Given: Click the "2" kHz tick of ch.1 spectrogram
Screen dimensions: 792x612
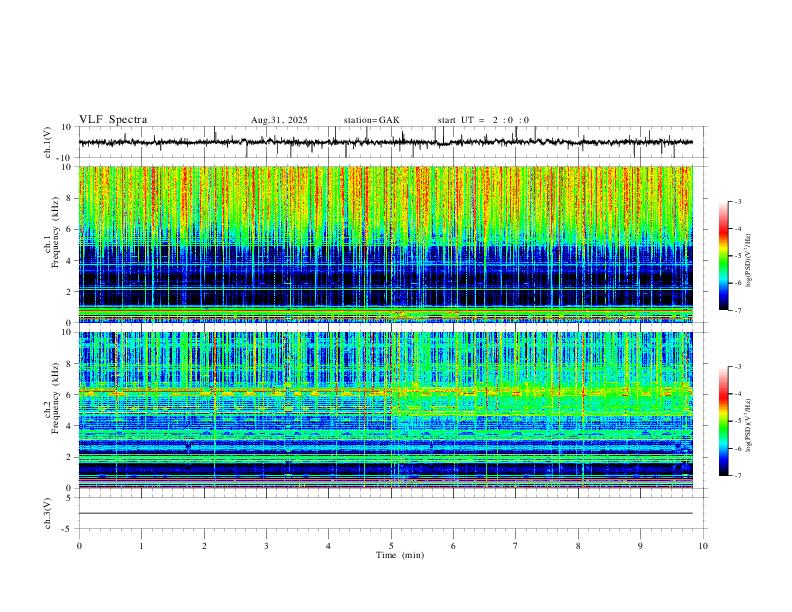Looking at the screenshot, I should [69, 291].
